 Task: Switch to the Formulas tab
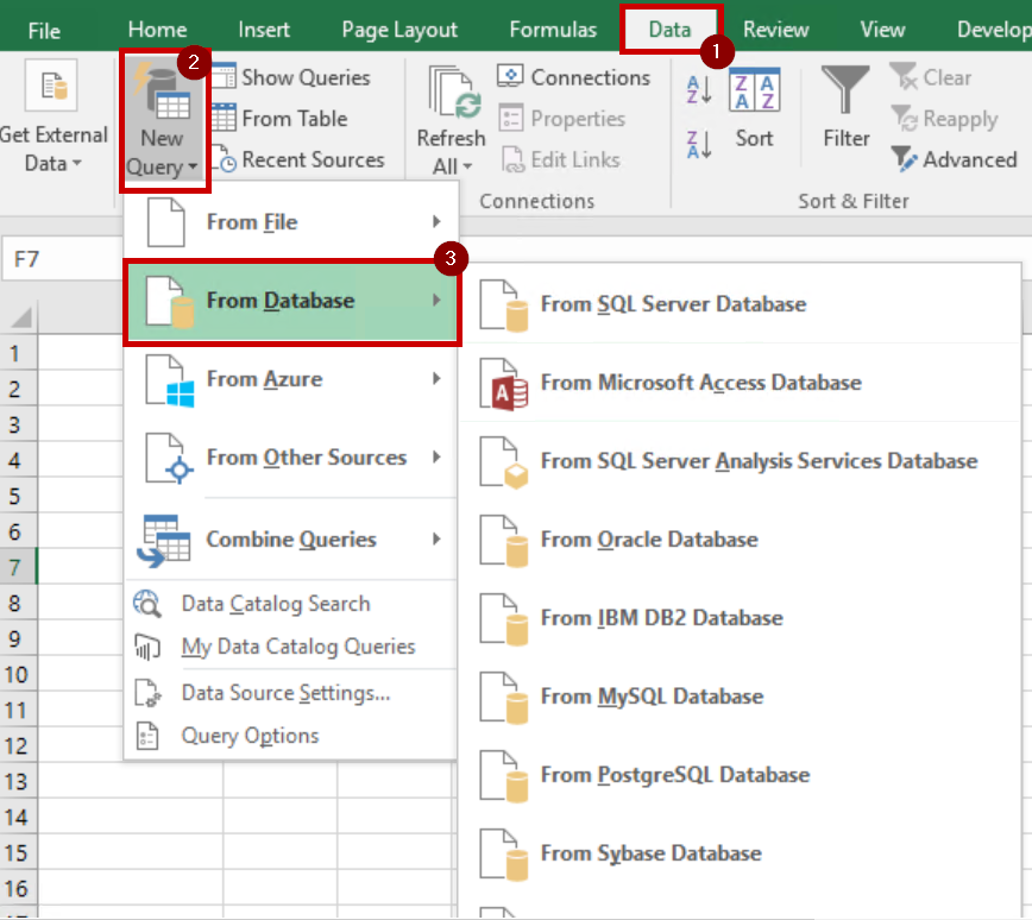(553, 30)
